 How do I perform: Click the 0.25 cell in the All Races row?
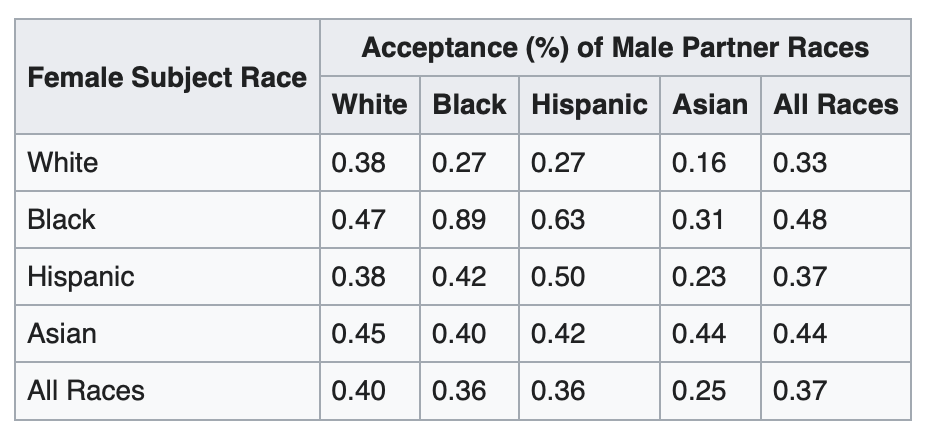click(x=699, y=390)
